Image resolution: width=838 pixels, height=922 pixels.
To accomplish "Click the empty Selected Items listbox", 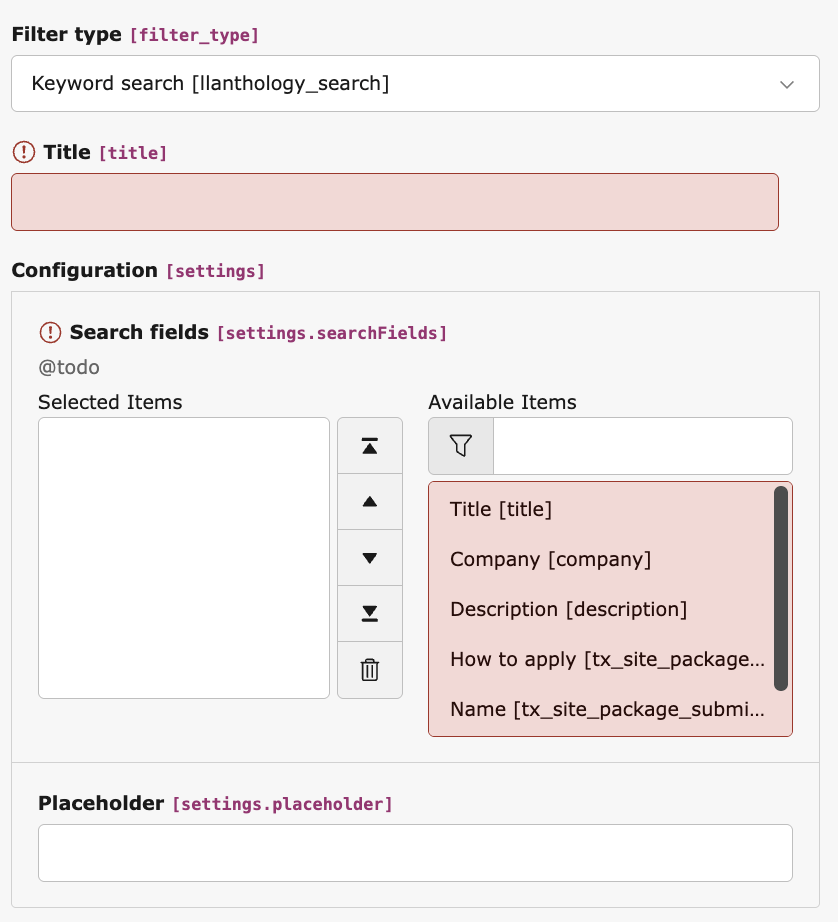I will point(184,558).
